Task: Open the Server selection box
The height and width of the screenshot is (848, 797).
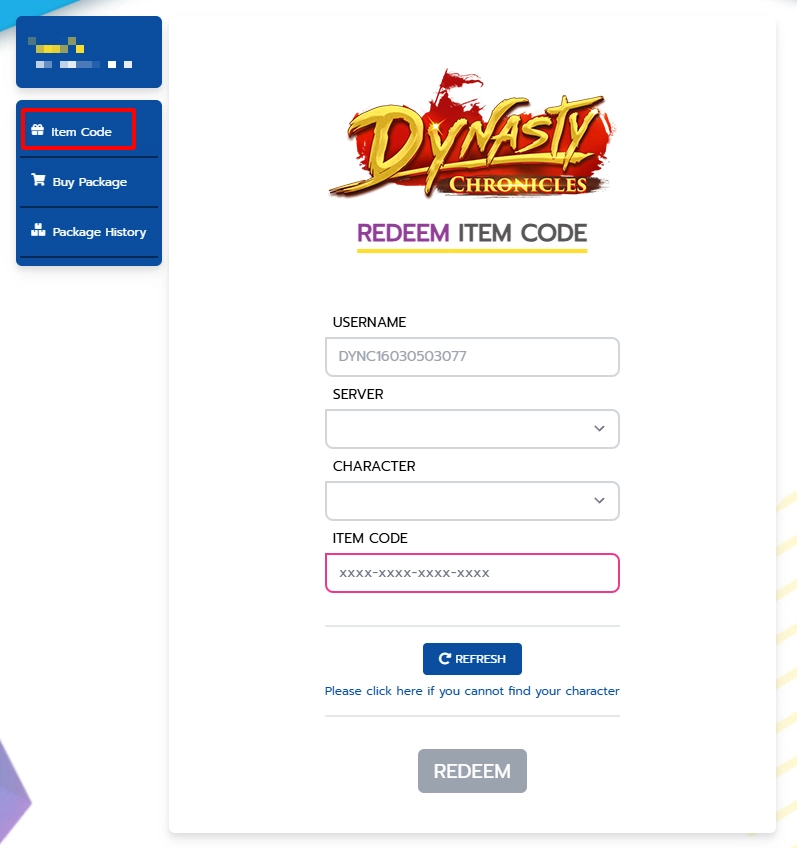Action: [472, 429]
